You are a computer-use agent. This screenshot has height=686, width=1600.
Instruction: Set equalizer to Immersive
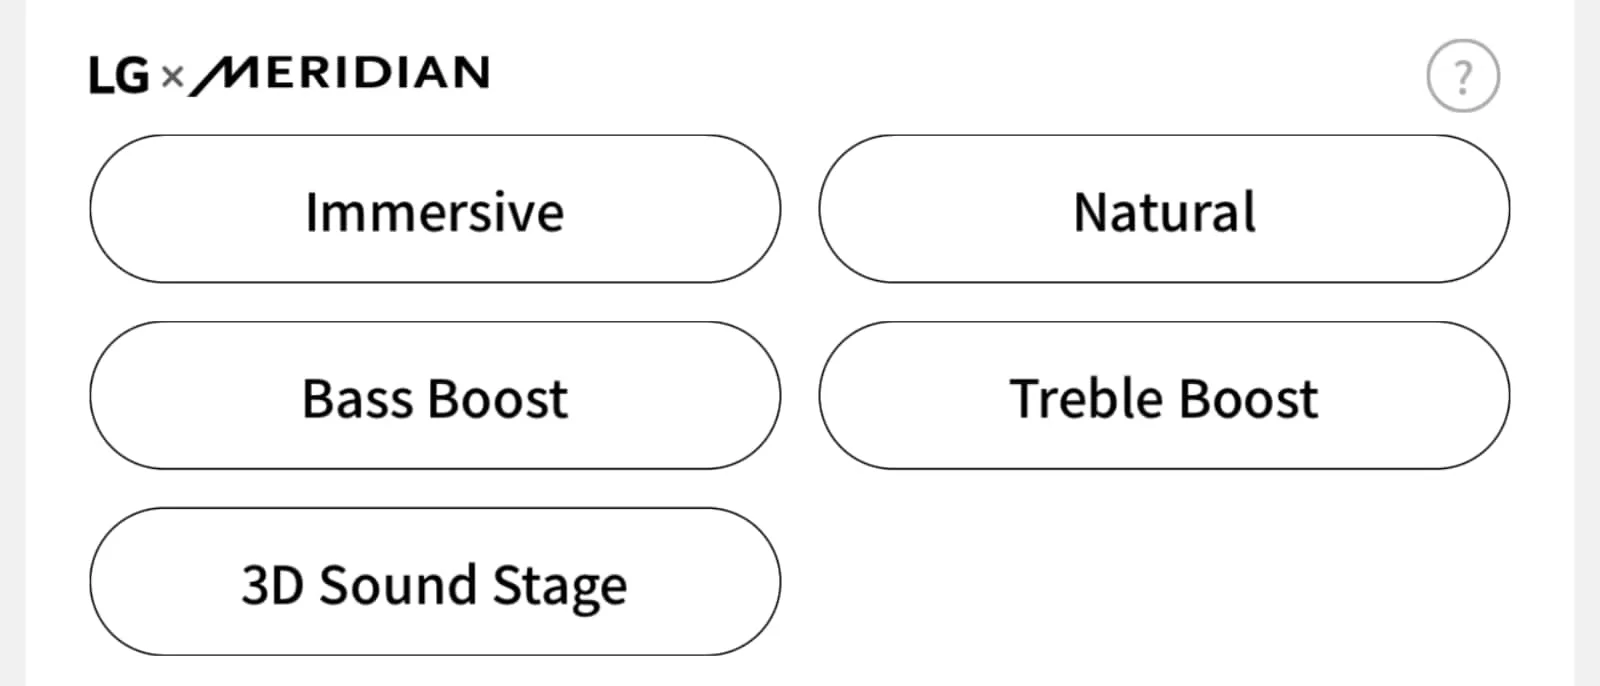tap(435, 210)
